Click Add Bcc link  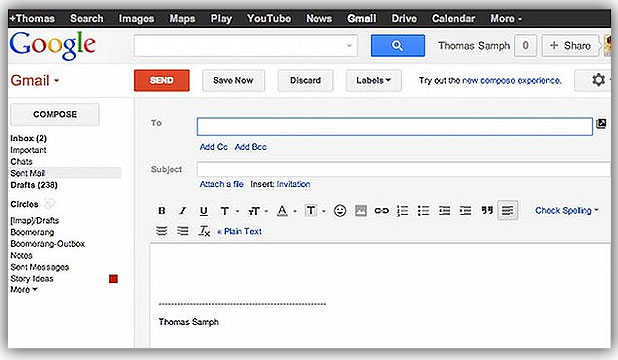click(251, 147)
